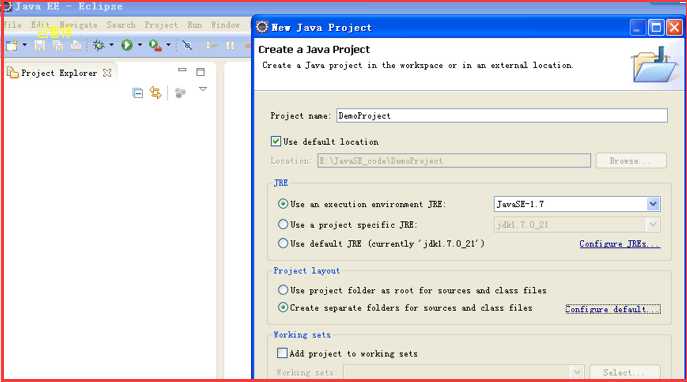687x382 pixels.
Task: Open the Search menu
Action: click(x=120, y=25)
